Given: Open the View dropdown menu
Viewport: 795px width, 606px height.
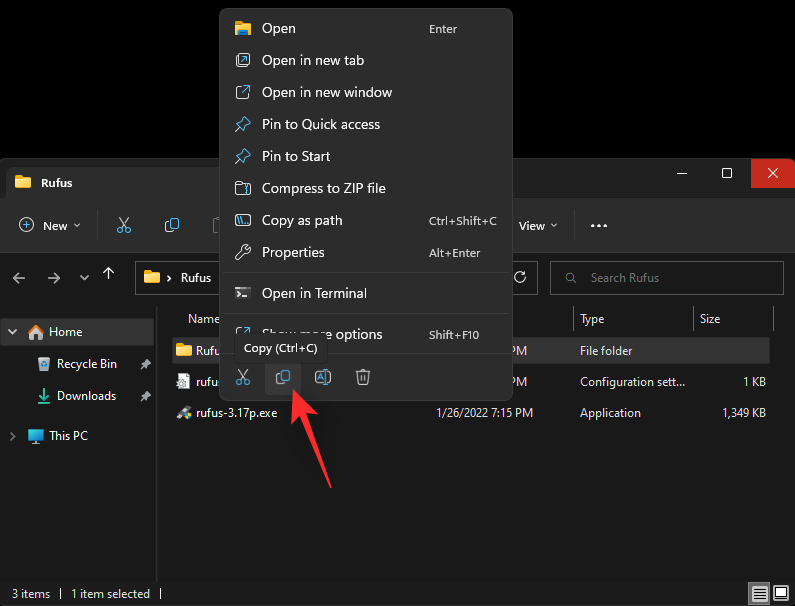Looking at the screenshot, I should (x=538, y=226).
